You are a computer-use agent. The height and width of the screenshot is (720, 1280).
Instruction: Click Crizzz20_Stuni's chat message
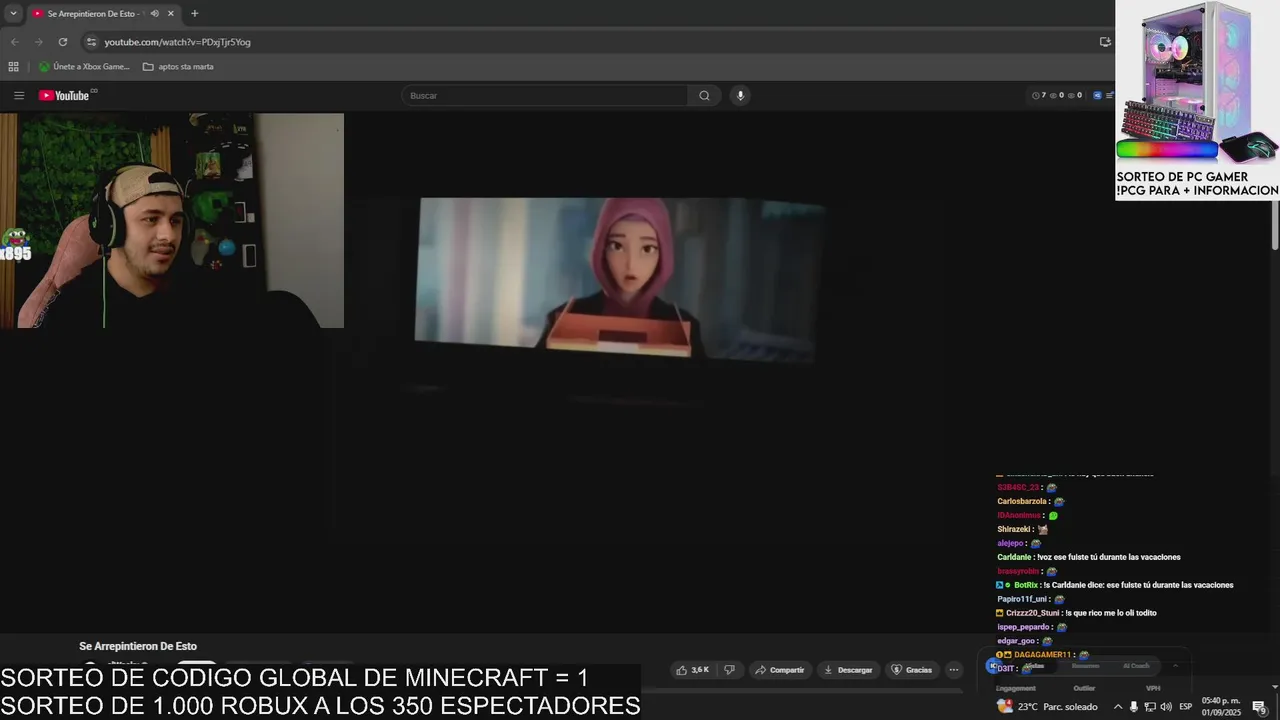click(1076, 613)
